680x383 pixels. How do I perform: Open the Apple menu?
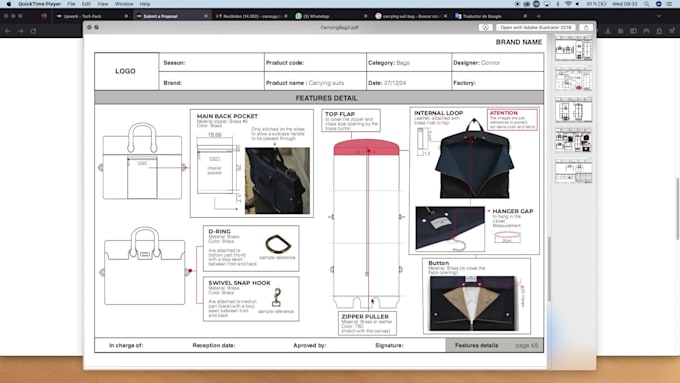8,4
